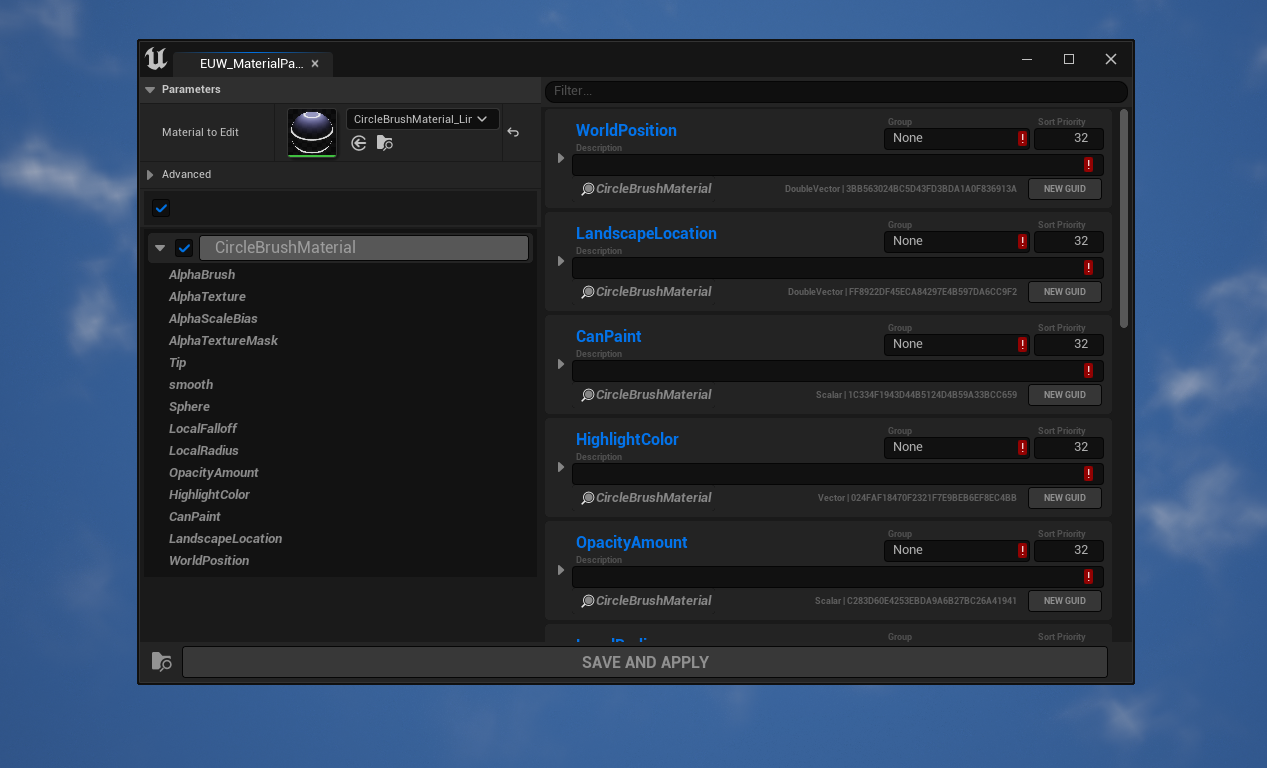Viewport: 1267px width, 768px height.
Task: Click the Unreal Engine logo in the title bar
Action: tap(156, 59)
